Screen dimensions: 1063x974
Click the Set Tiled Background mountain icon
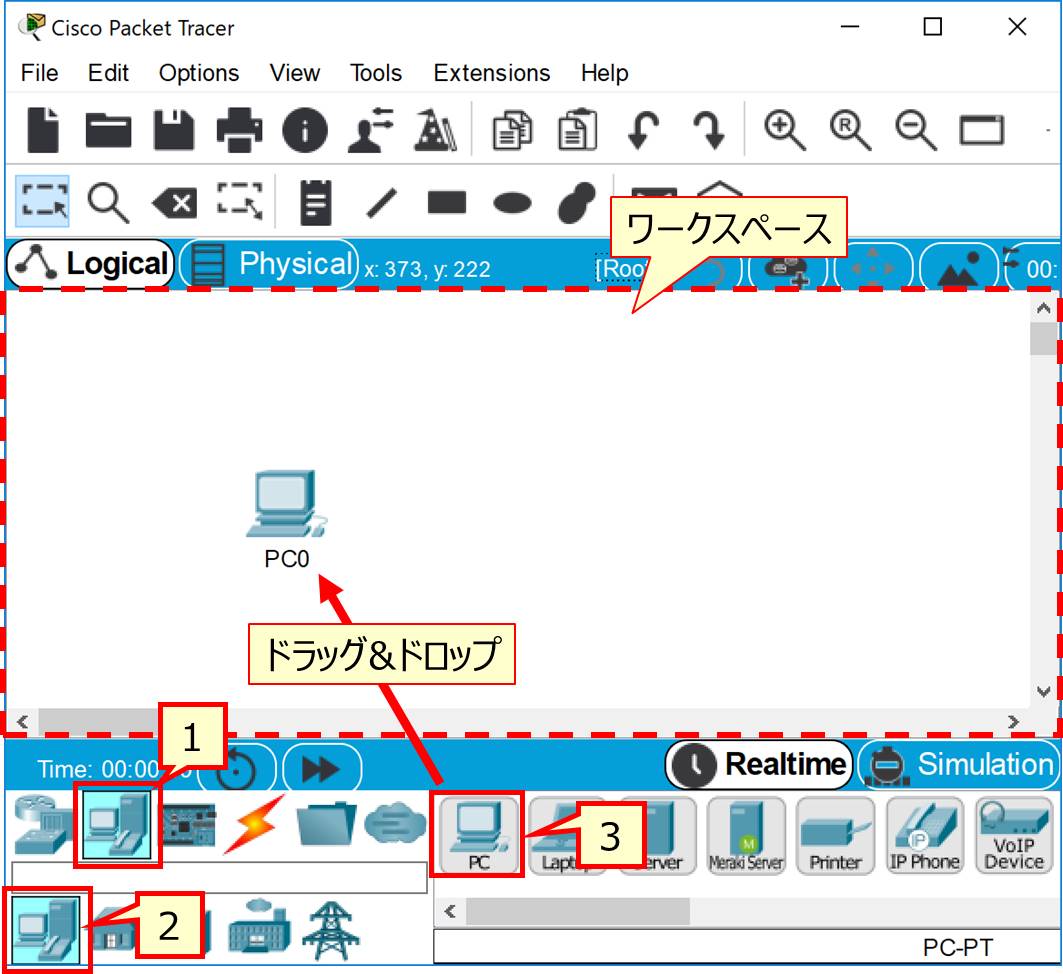958,268
